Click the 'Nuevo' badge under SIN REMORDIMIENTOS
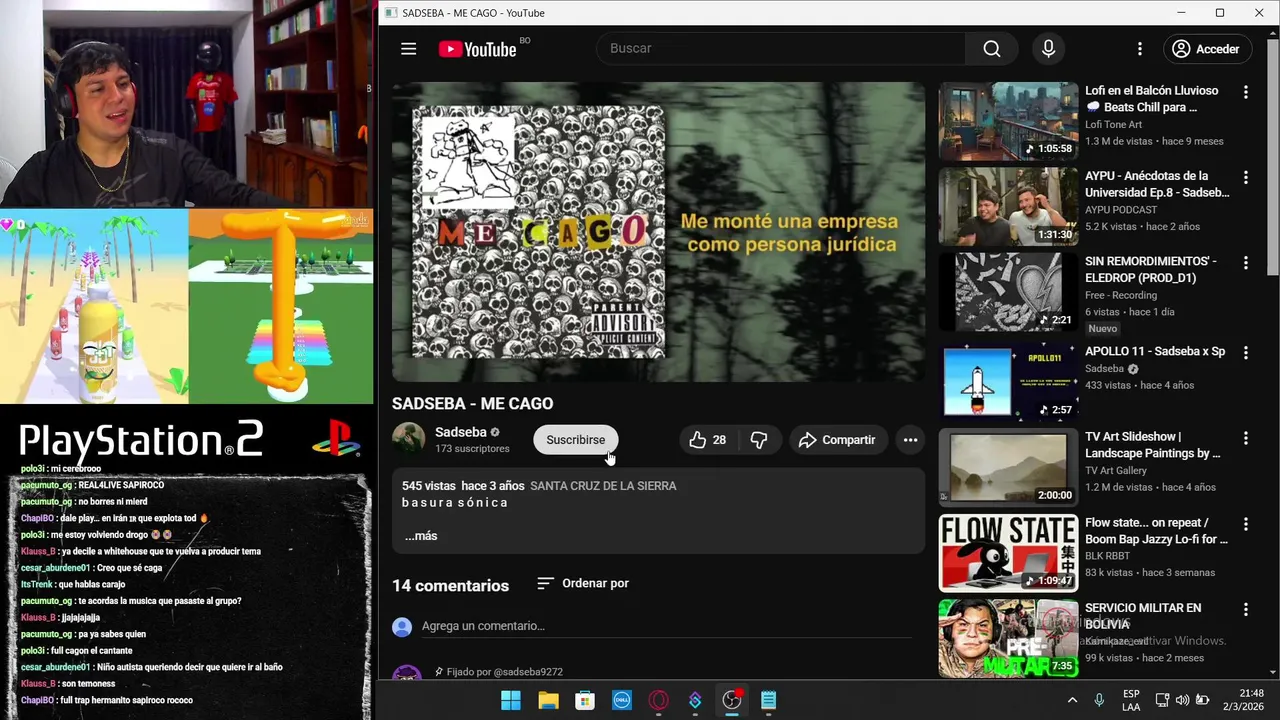Image resolution: width=1280 pixels, height=720 pixels. click(1102, 329)
